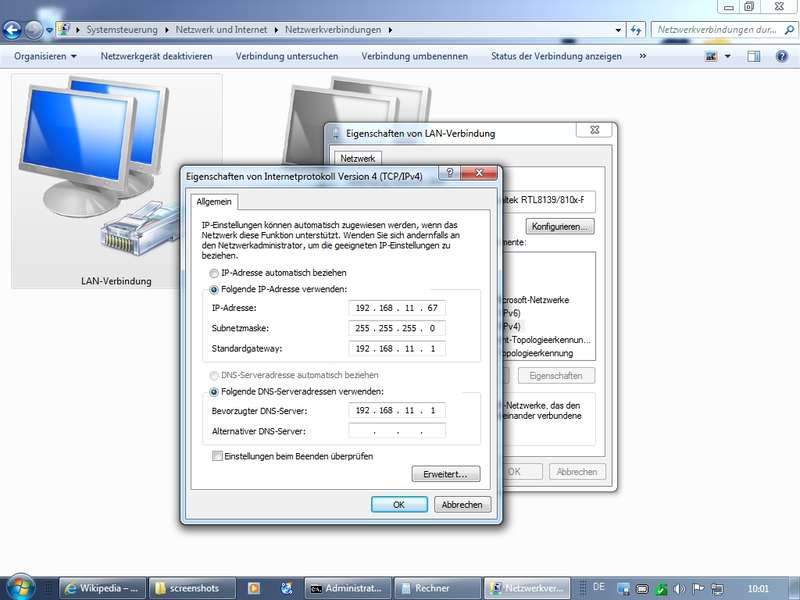
Task: Switch to the Administrator command prompt taskbar button
Action: tap(348, 588)
